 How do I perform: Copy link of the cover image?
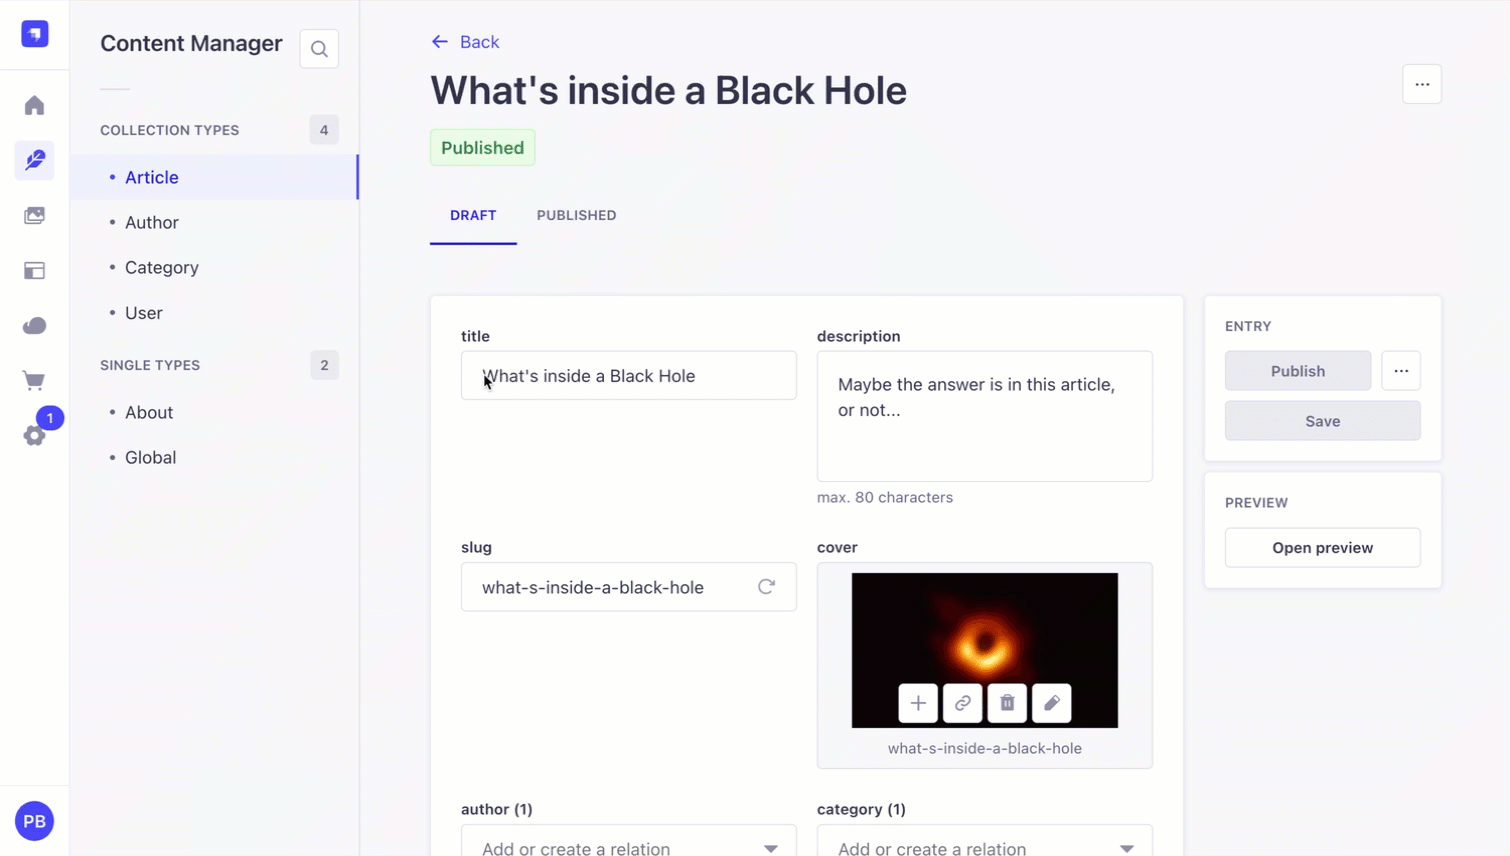pyautogui.click(x=963, y=703)
